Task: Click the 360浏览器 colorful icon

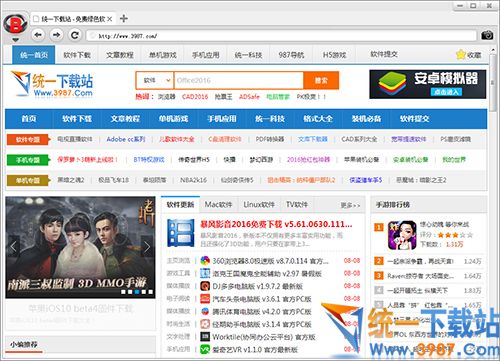Action: click(x=205, y=261)
